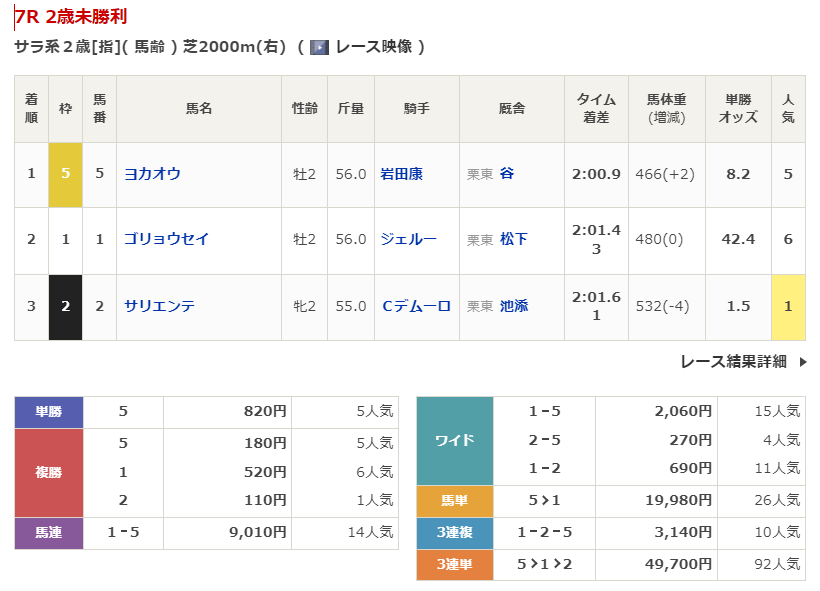Open horse ヨカオウ profile link
Viewport: 820px width, 591px height.
152,174
